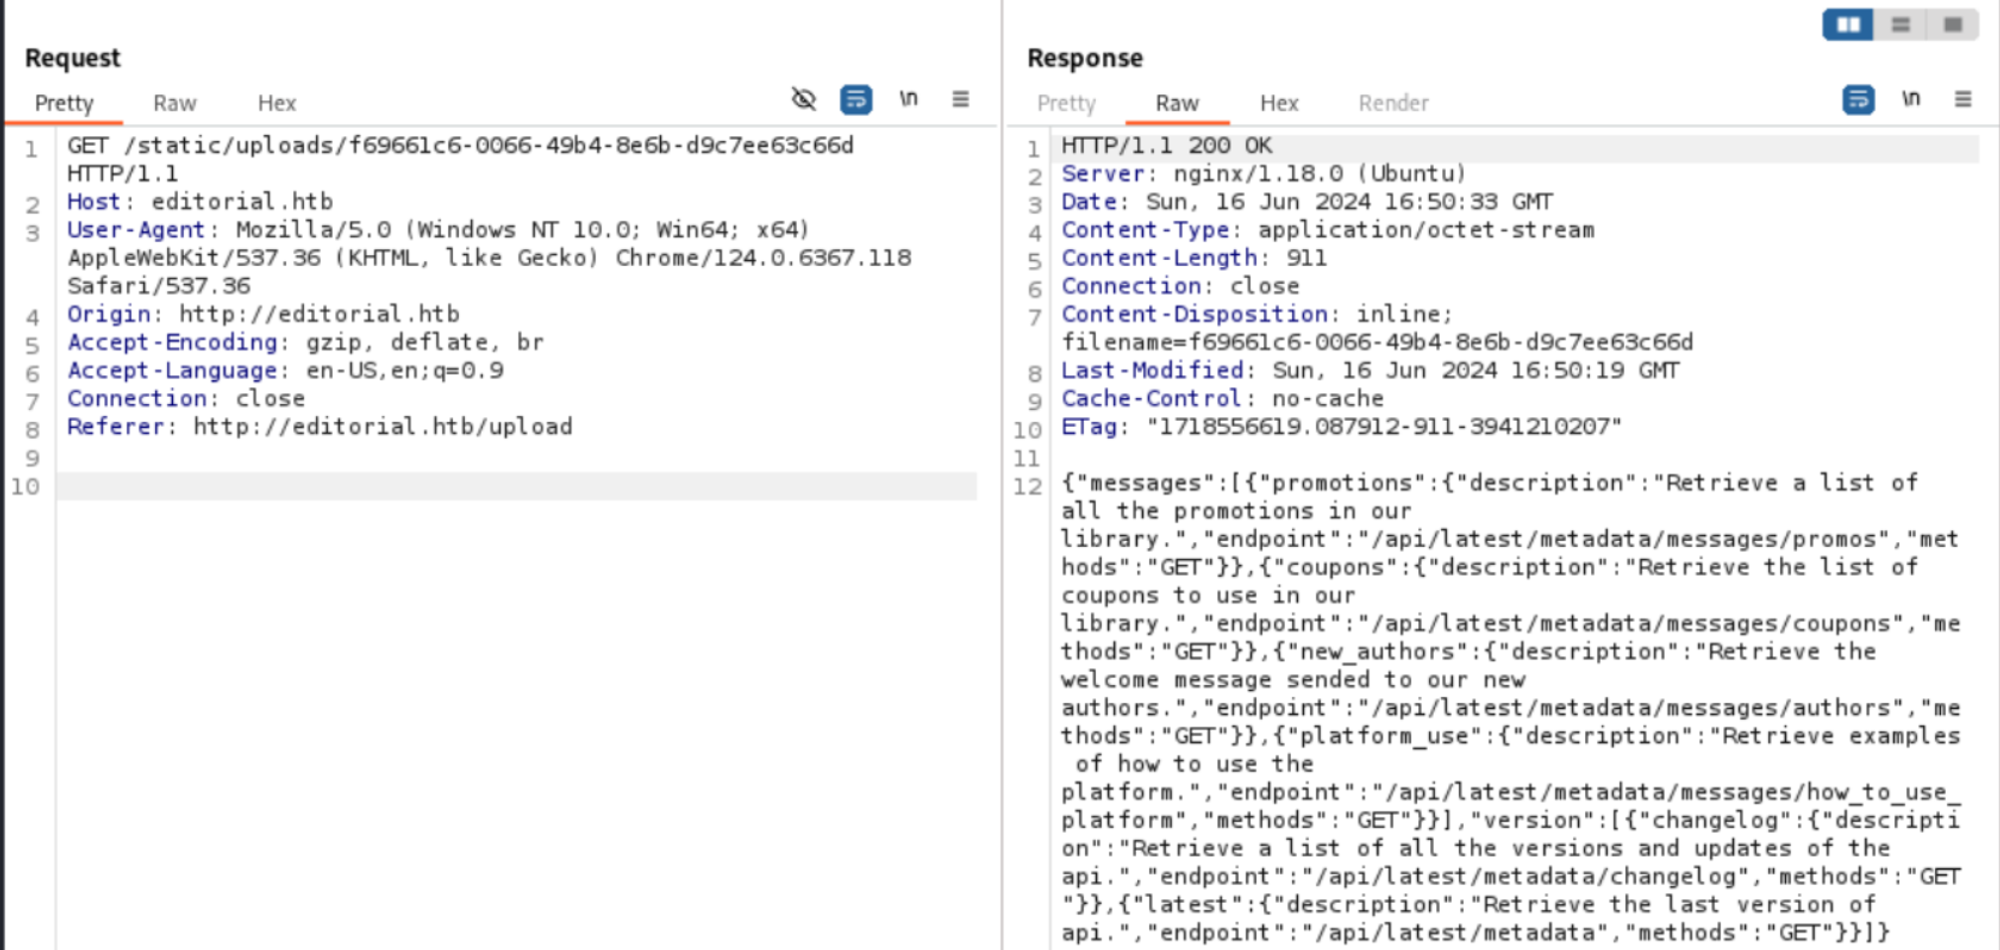Open the Hex tab in the Request panel
The height and width of the screenshot is (950, 2000).
click(277, 103)
